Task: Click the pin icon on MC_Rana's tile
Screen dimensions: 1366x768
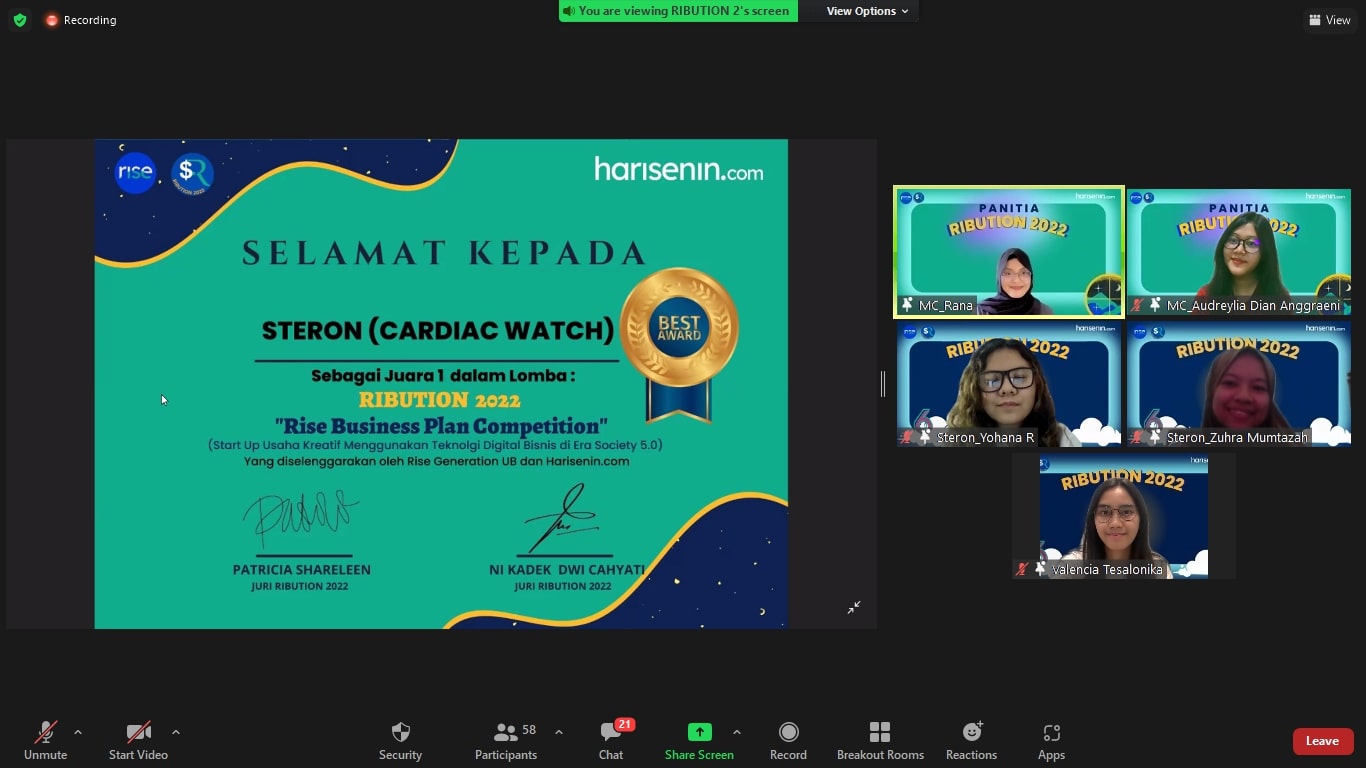Action: tap(908, 305)
